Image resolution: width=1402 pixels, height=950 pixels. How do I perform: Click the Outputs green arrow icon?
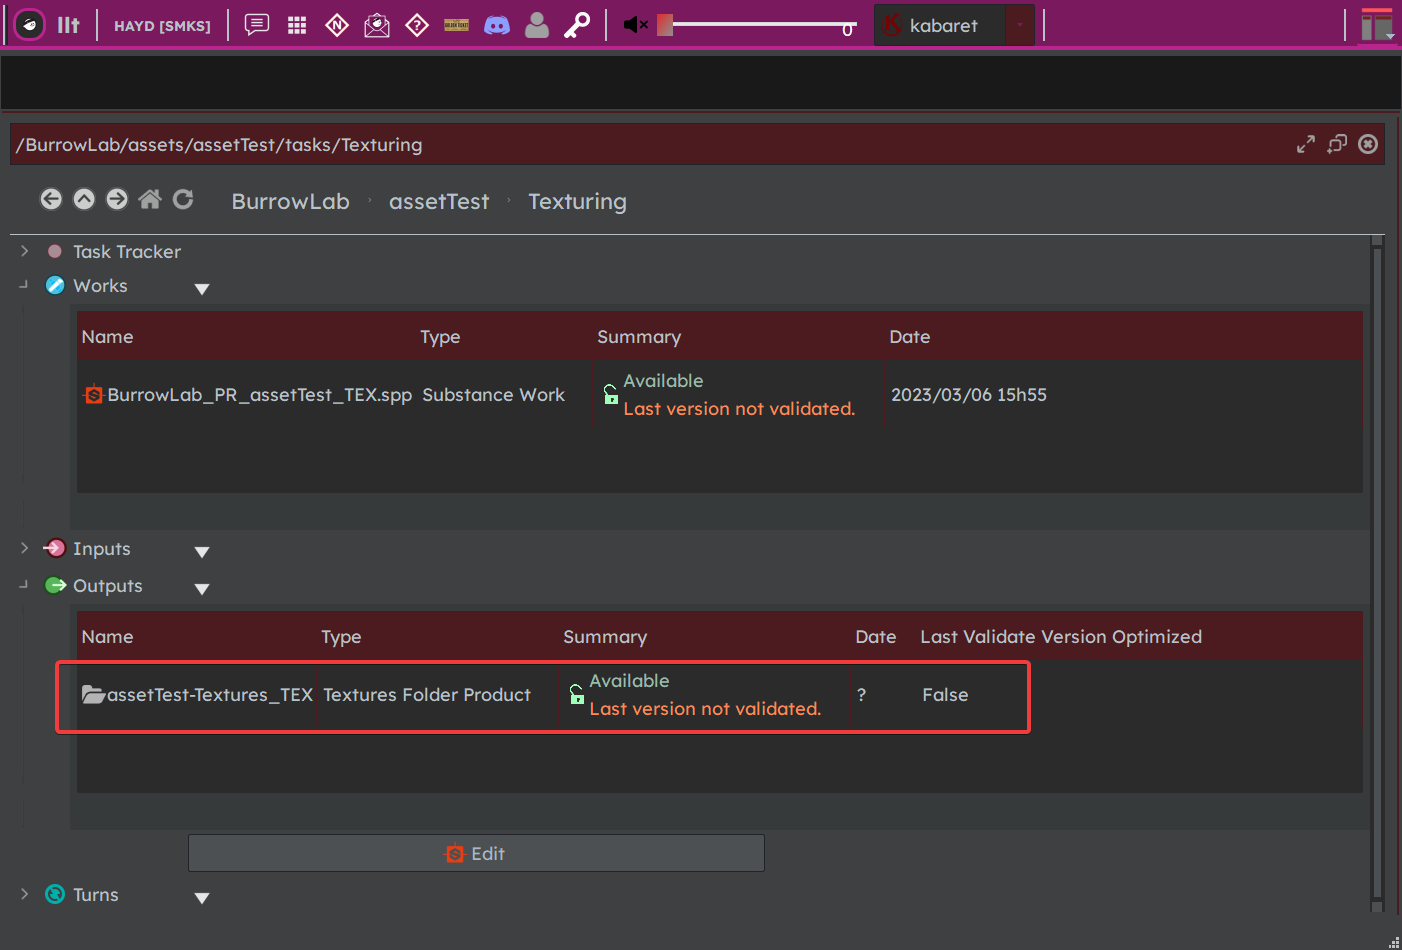[56, 585]
